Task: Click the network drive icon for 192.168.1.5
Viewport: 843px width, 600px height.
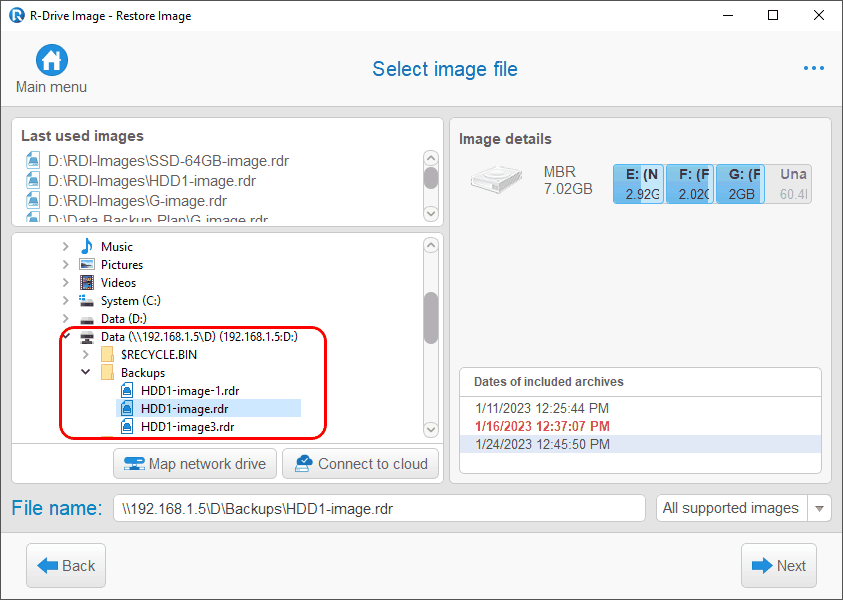Action: point(87,337)
